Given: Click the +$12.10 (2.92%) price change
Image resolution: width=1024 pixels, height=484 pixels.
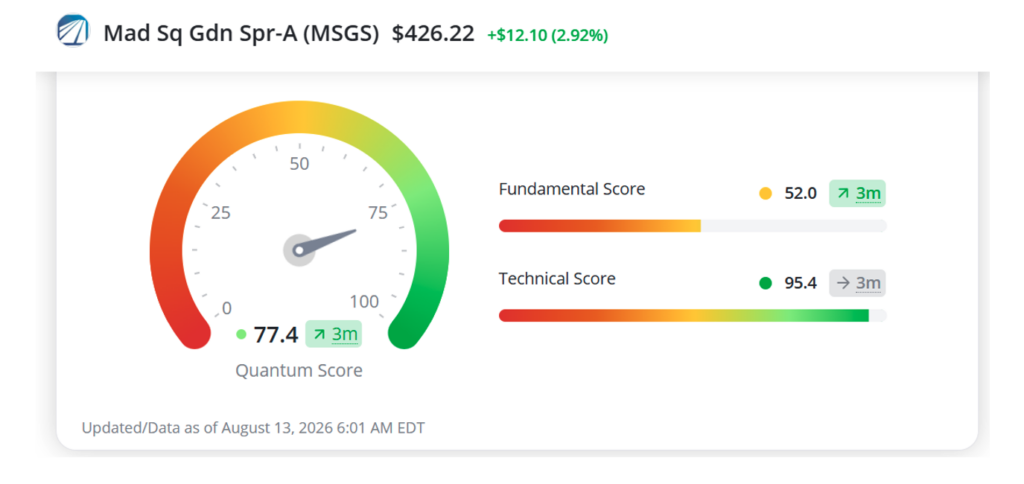Looking at the screenshot, I should click(547, 35).
